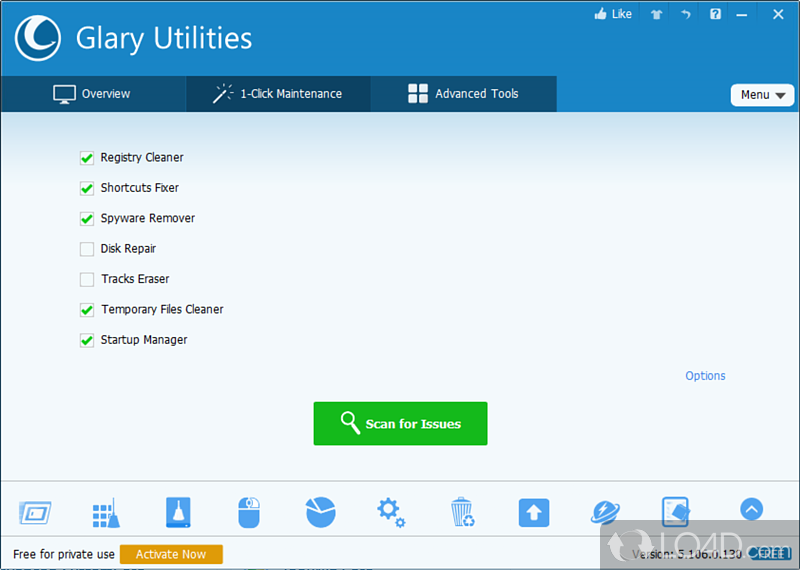Screen dimensions: 800x570
Task: Open the pie chart disk analysis icon
Action: pos(320,512)
